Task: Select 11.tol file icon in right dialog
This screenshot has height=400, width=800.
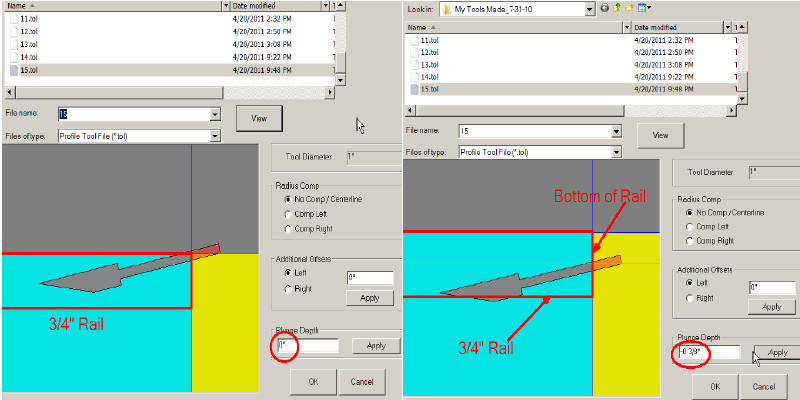Action: coord(413,39)
